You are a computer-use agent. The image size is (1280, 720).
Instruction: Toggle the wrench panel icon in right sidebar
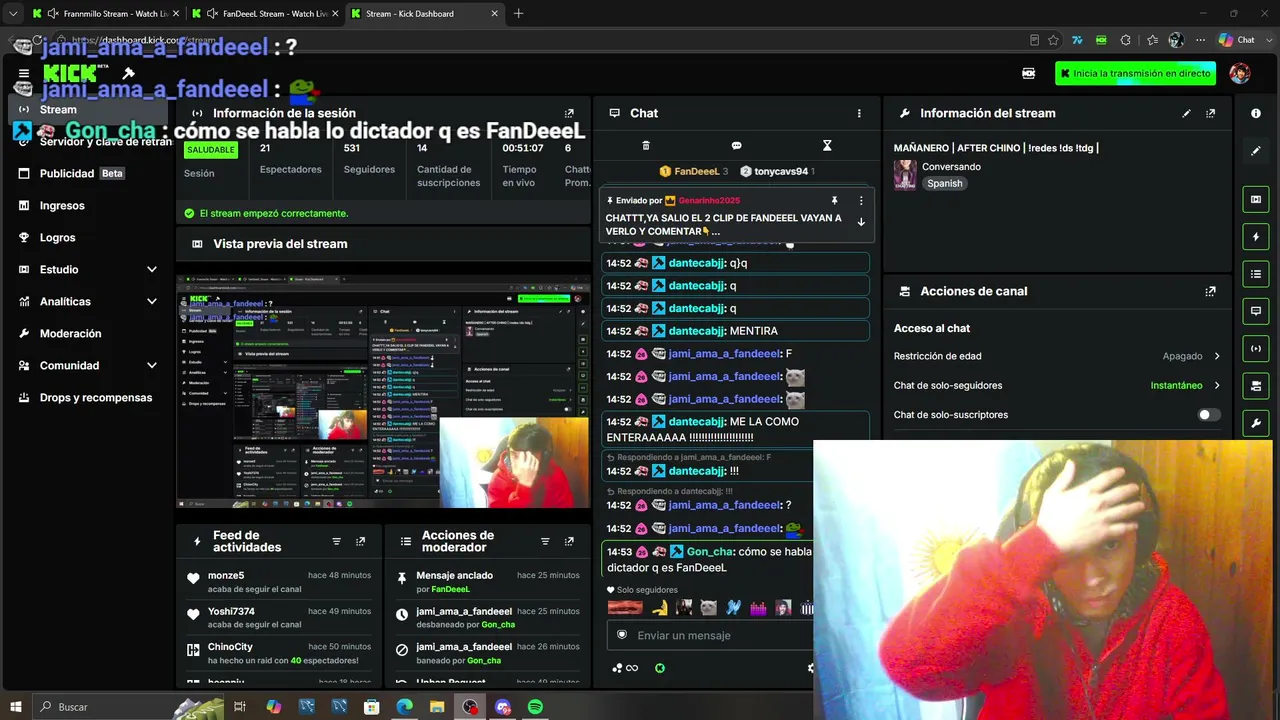point(1256,423)
